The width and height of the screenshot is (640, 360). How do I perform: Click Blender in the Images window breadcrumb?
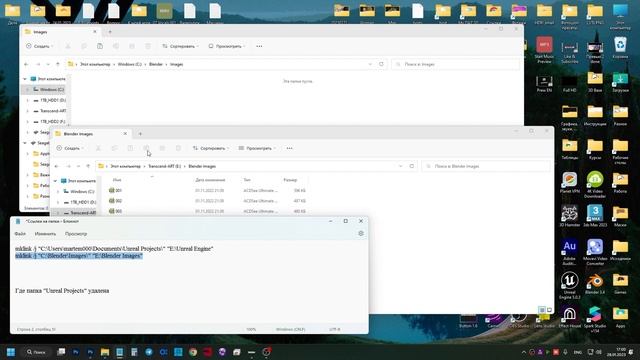click(x=156, y=64)
